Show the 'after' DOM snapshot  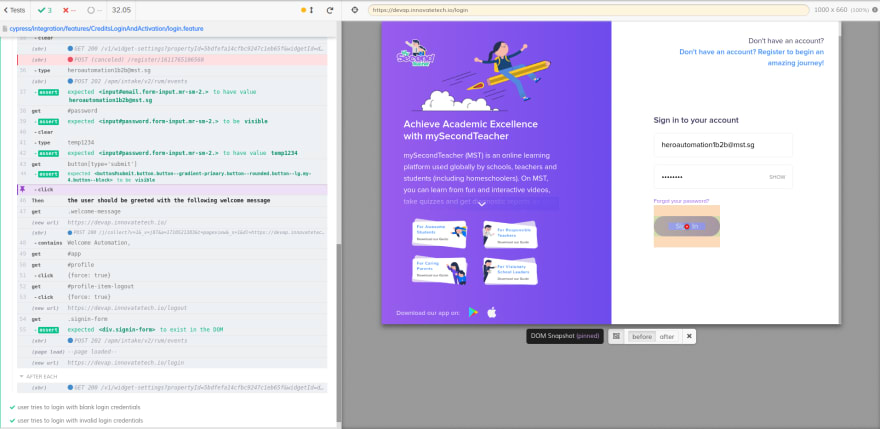[x=667, y=336]
